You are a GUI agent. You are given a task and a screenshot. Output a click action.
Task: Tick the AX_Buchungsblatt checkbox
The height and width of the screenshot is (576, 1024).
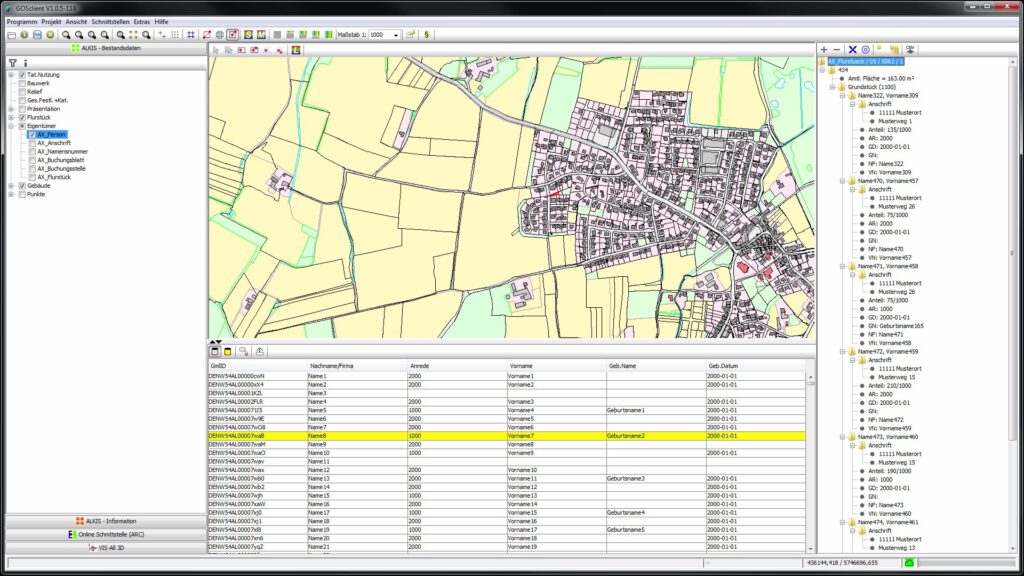tap(31, 160)
